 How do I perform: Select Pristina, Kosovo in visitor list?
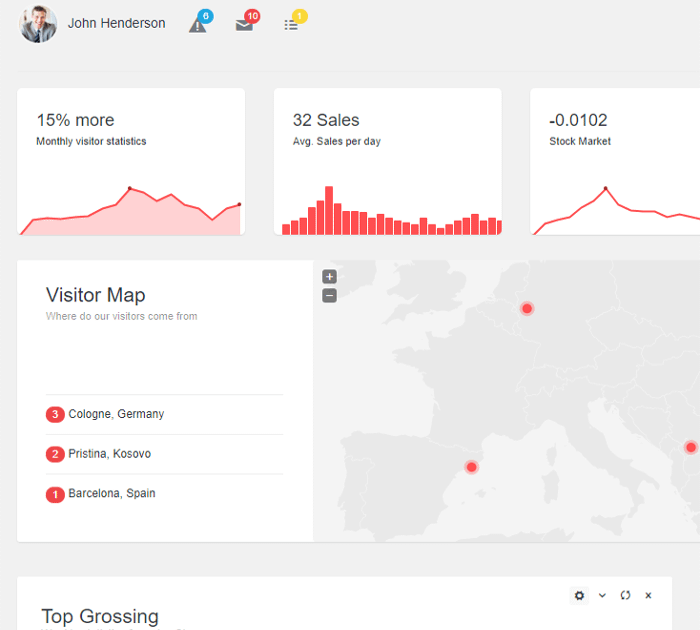coord(109,454)
